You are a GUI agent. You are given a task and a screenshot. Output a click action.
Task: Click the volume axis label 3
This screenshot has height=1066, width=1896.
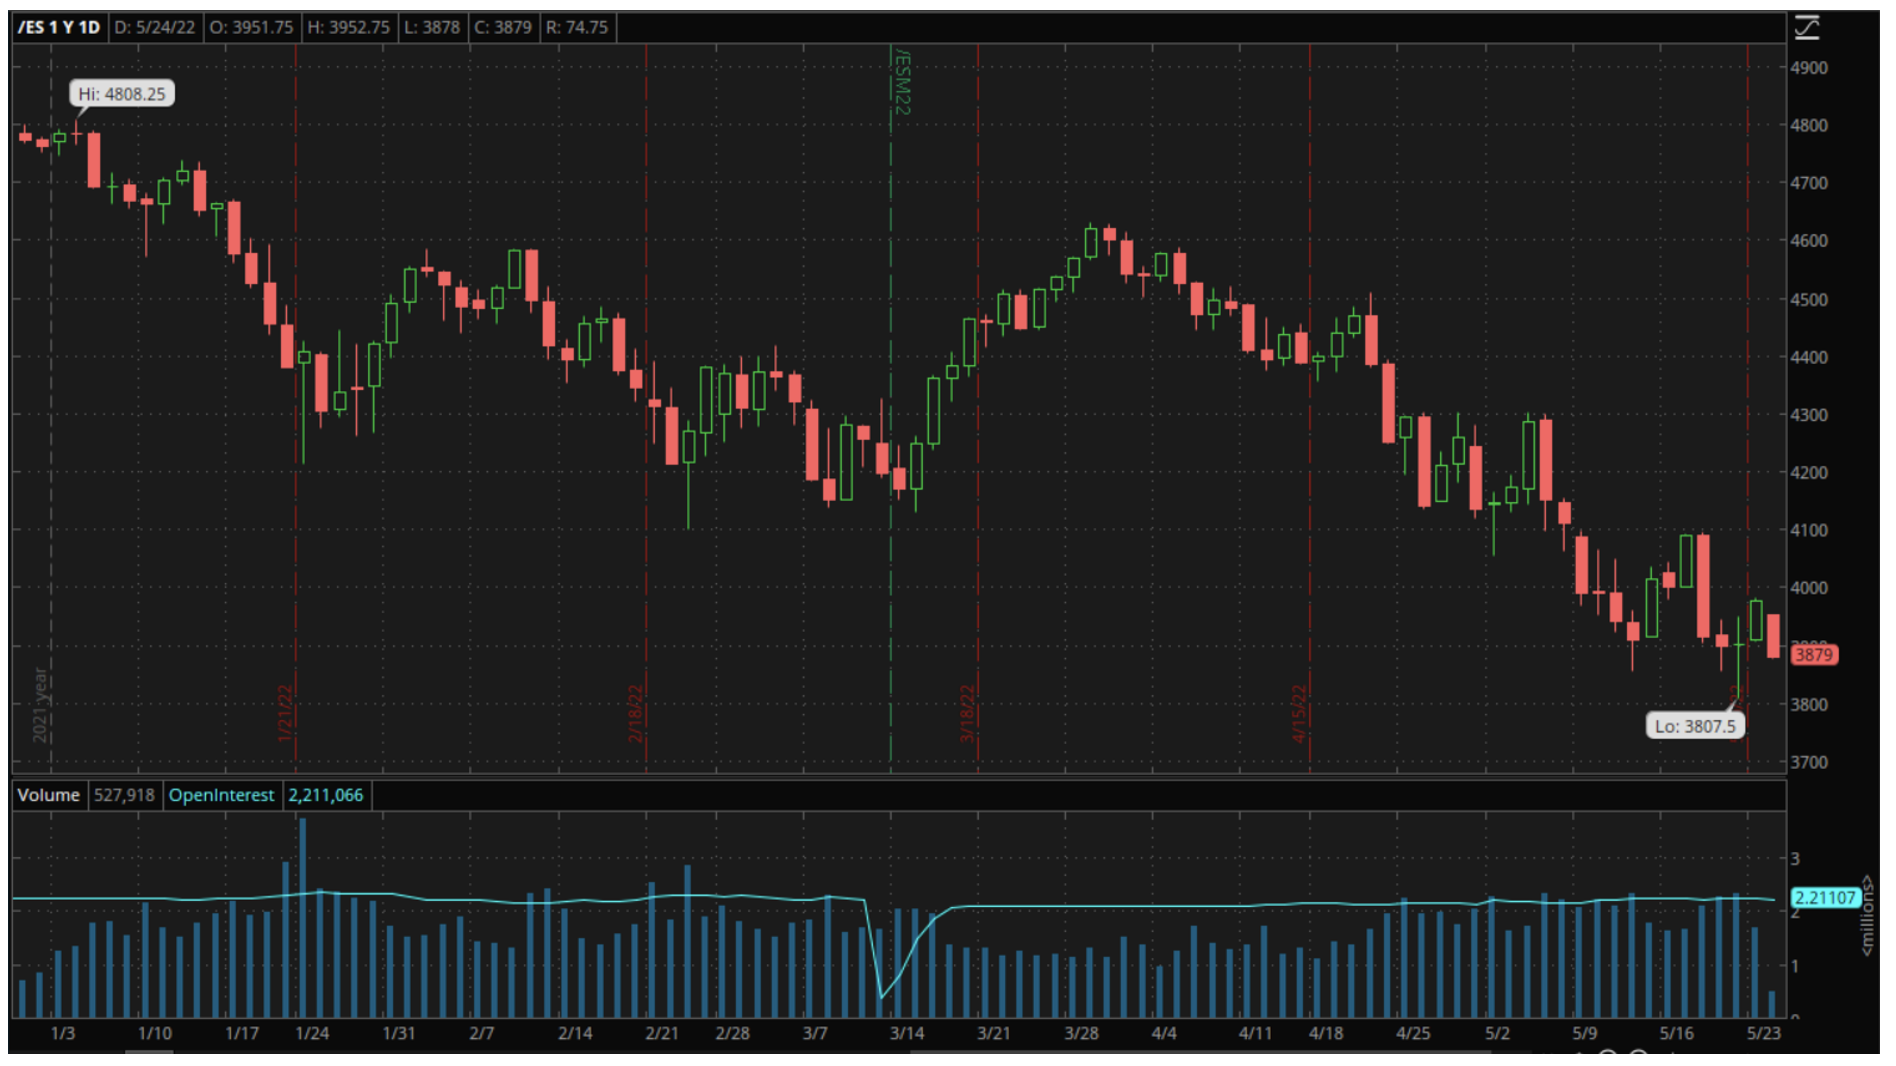1795,859
